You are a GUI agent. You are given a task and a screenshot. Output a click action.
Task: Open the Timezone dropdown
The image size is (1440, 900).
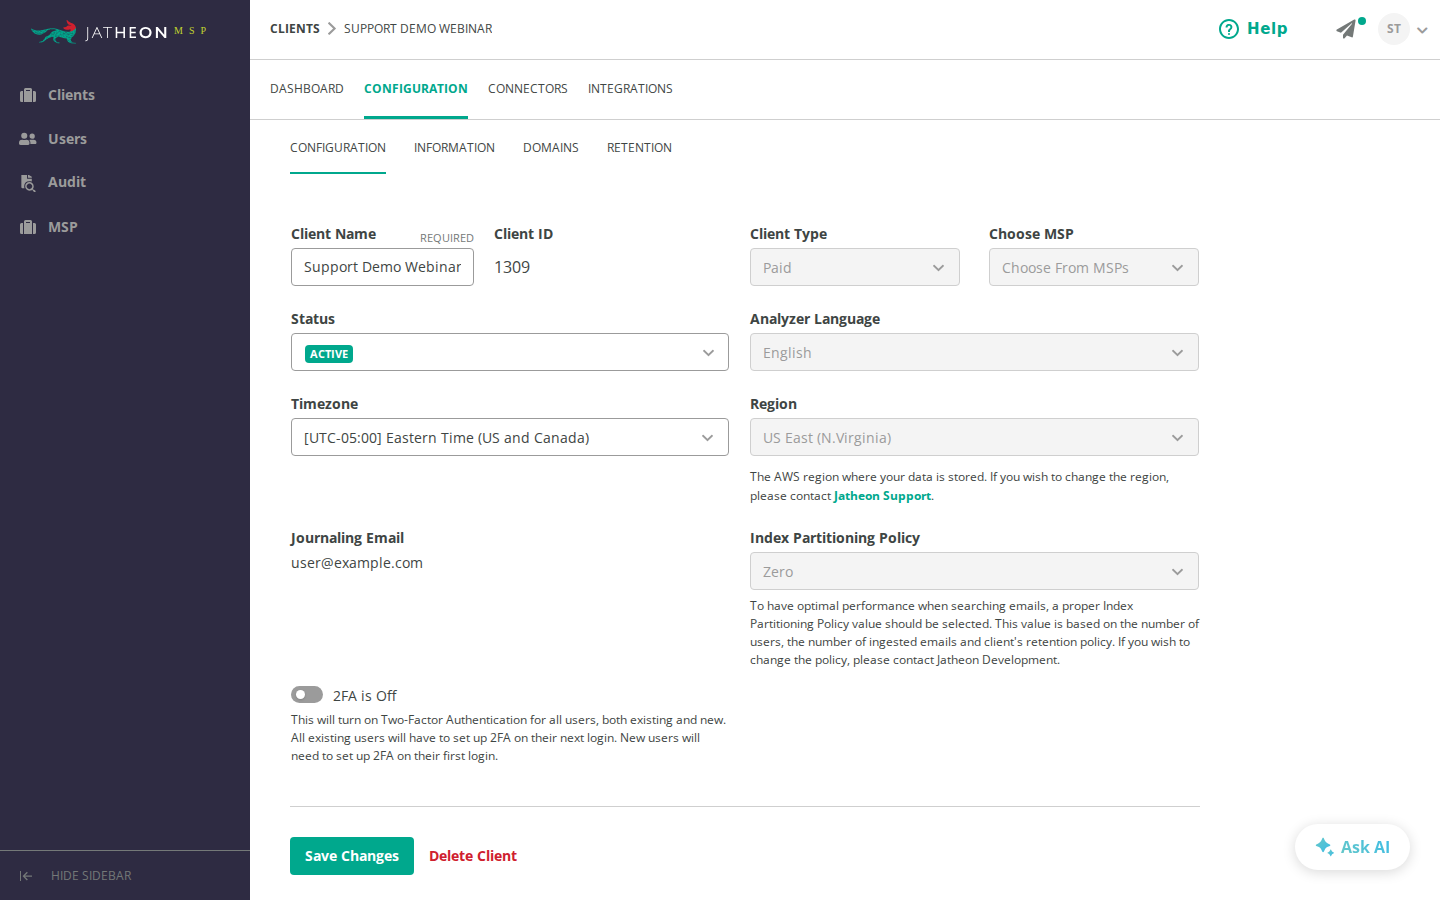tap(510, 437)
